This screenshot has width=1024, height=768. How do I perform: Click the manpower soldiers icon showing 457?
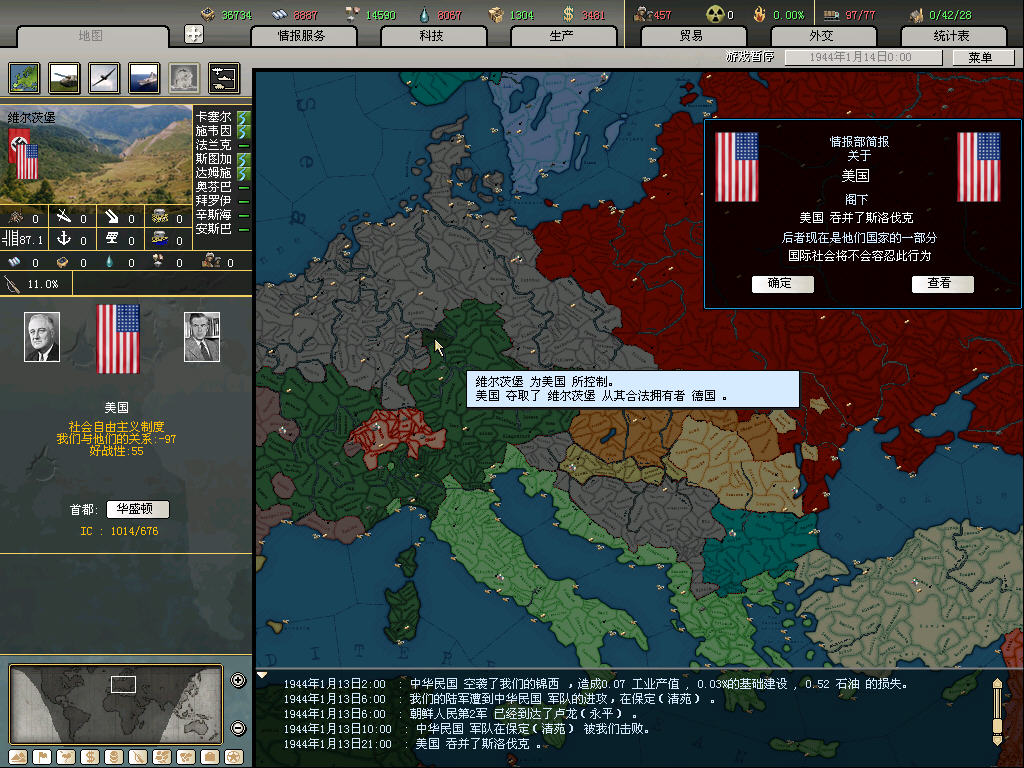(644, 14)
